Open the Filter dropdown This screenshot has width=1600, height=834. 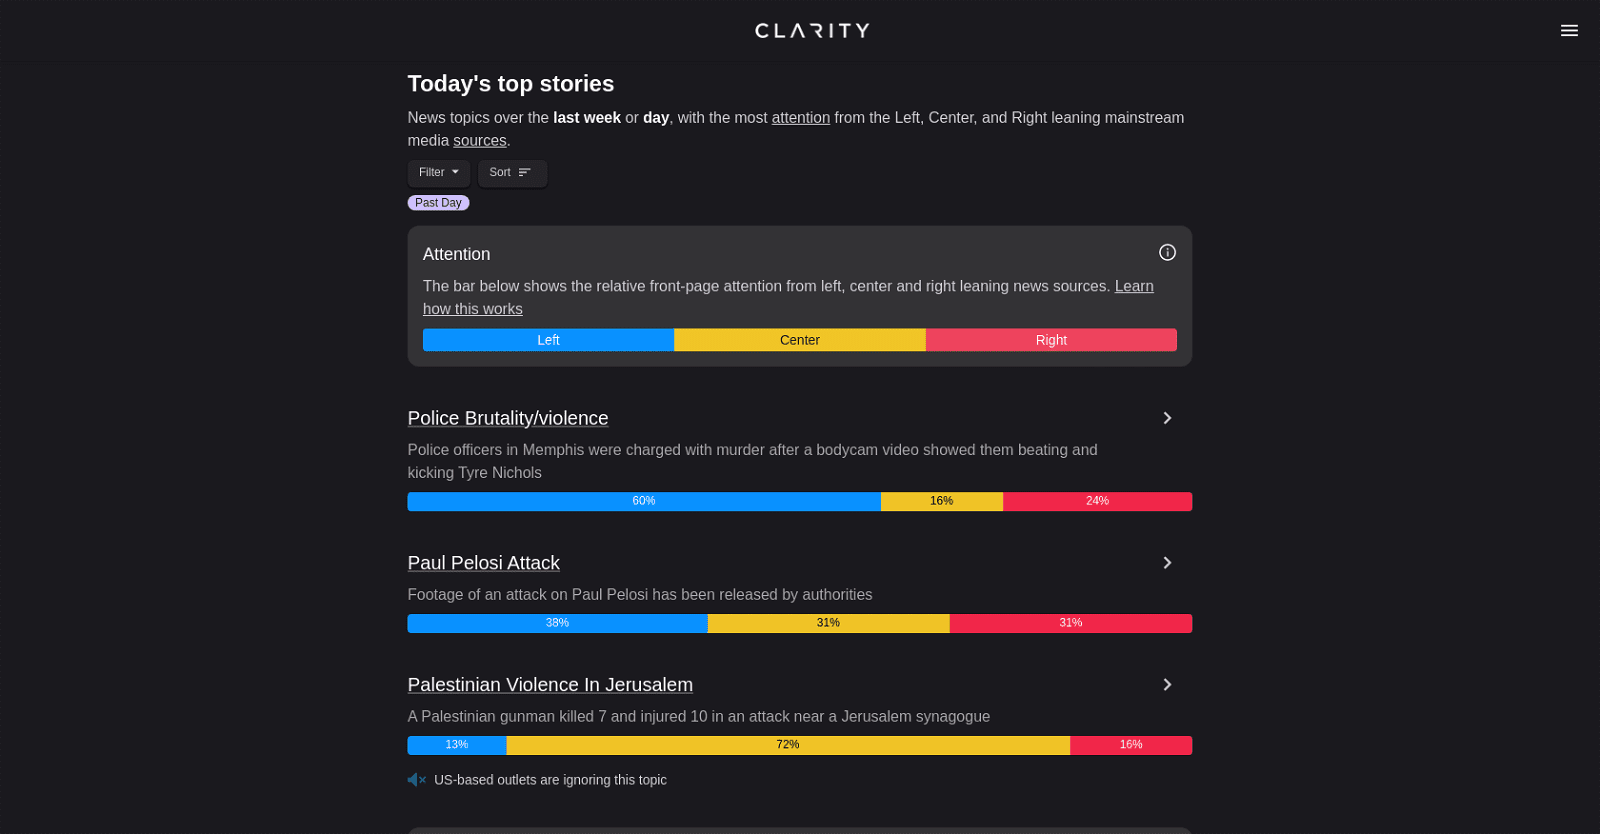pyautogui.click(x=438, y=173)
